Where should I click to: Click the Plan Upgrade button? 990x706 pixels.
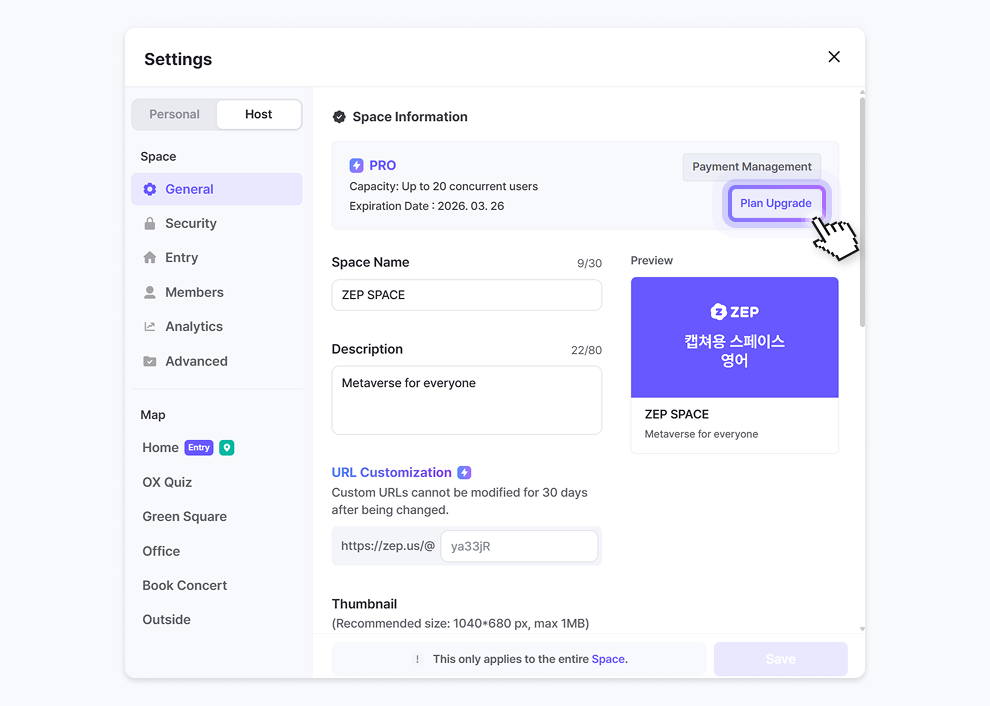click(776, 203)
